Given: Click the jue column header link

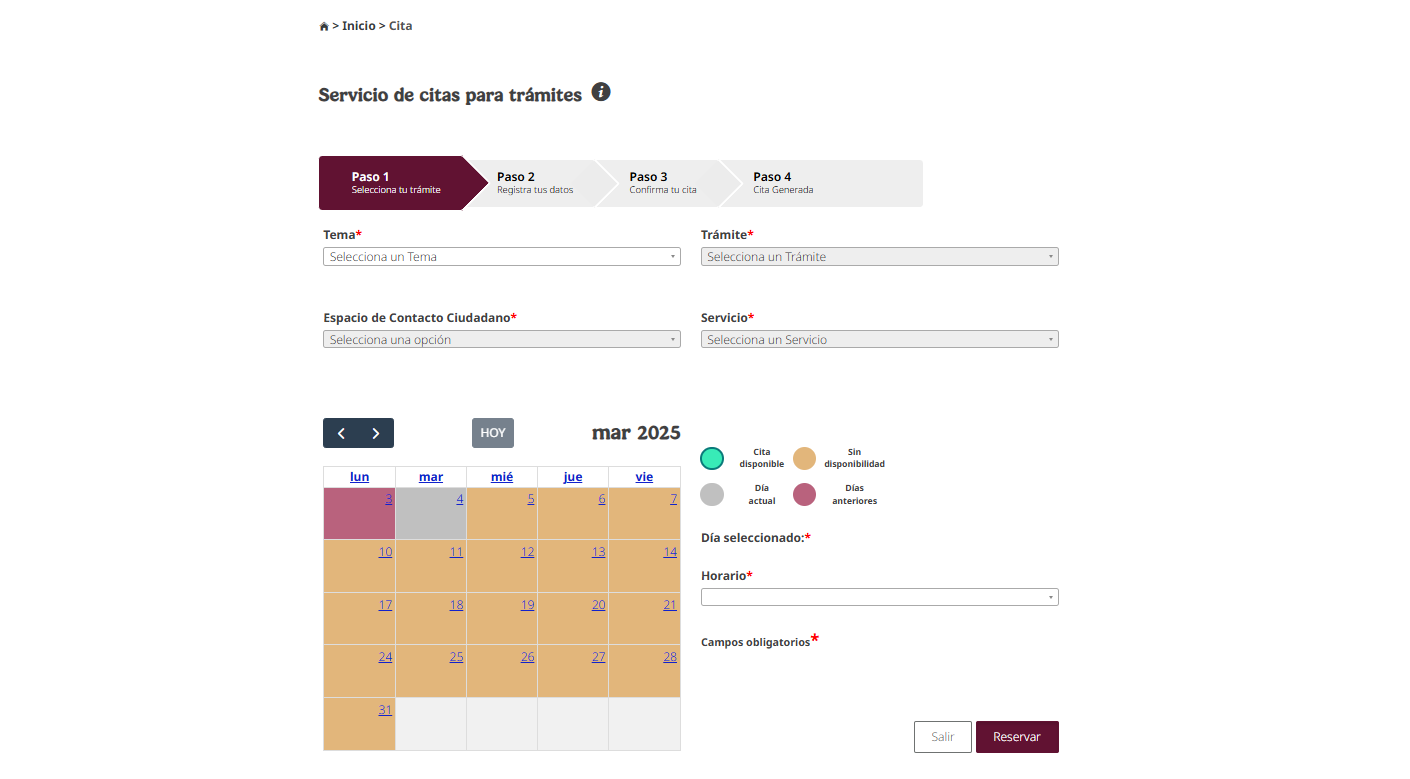Looking at the screenshot, I should click(x=573, y=477).
